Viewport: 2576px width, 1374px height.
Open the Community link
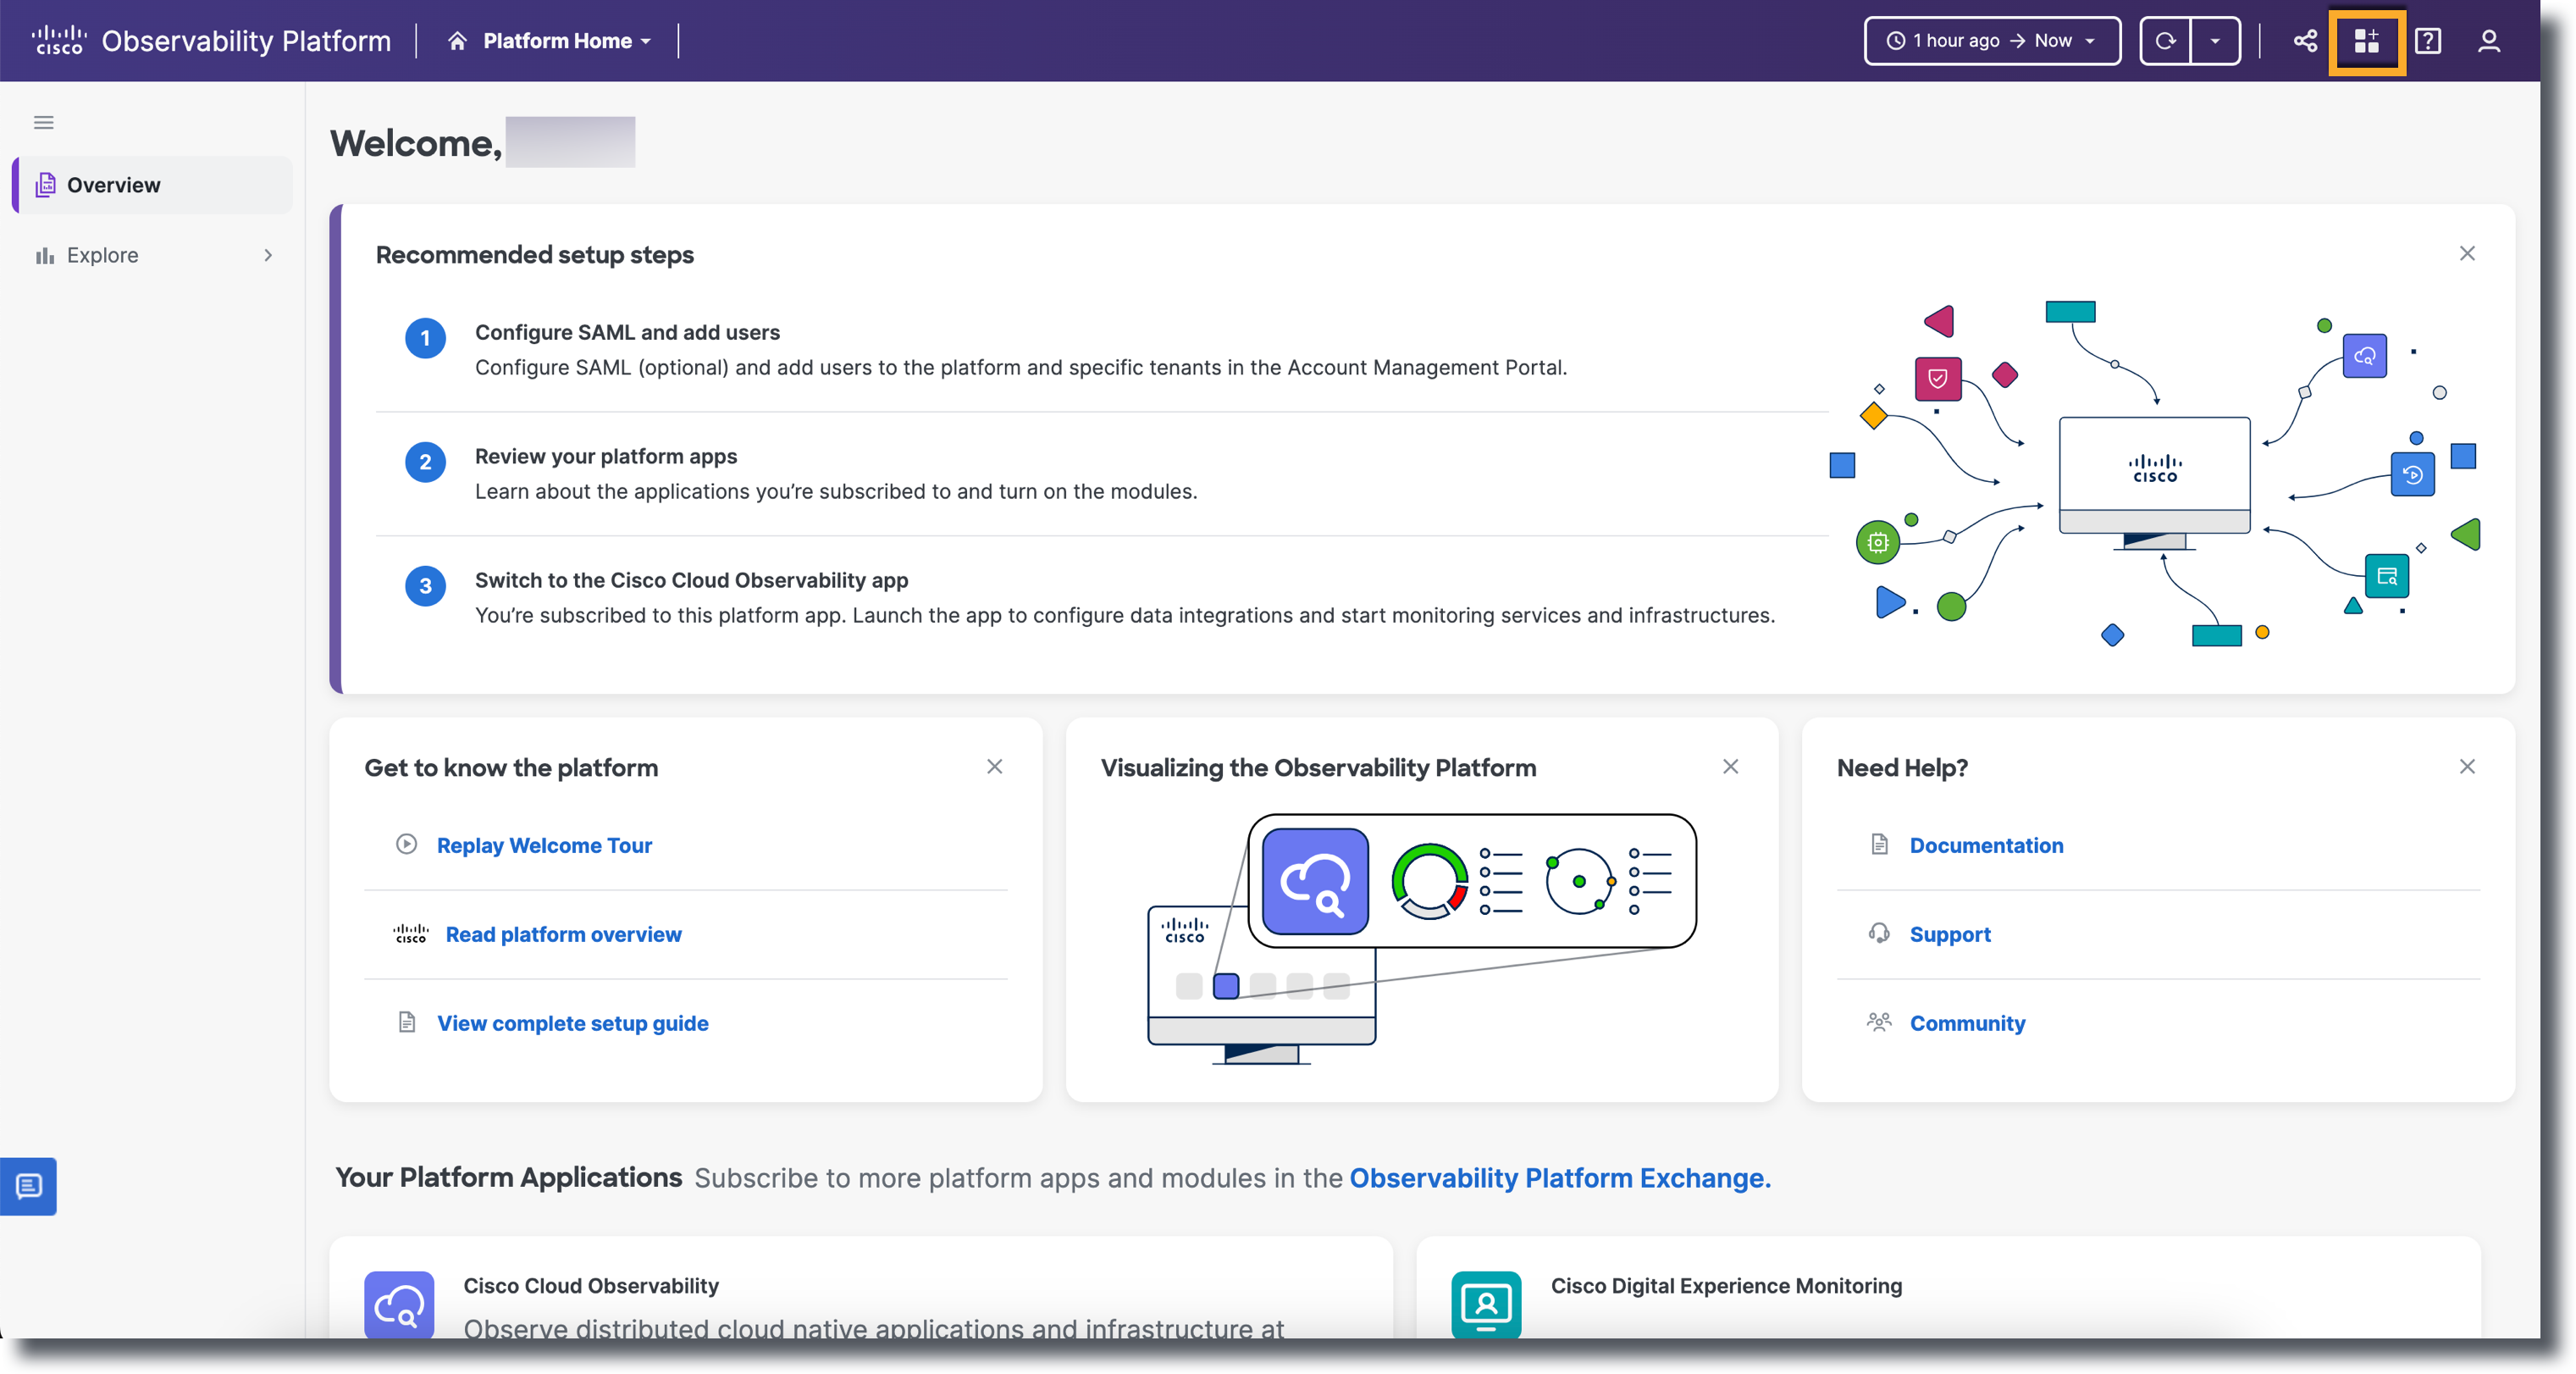(x=1967, y=1023)
